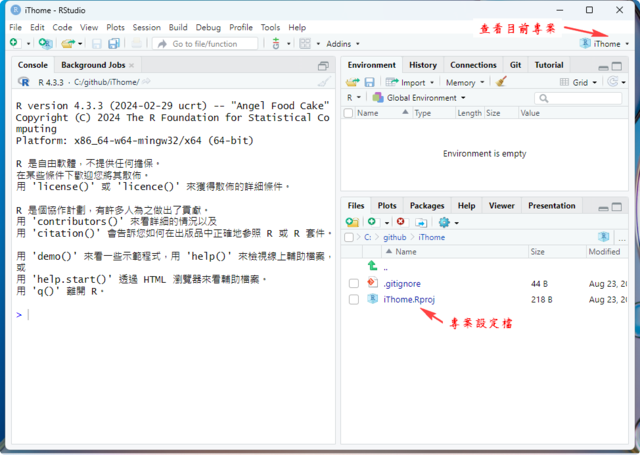Image resolution: width=640 pixels, height=455 pixels.
Task: Navigate to github in the path breadcrumb
Action: click(x=394, y=237)
